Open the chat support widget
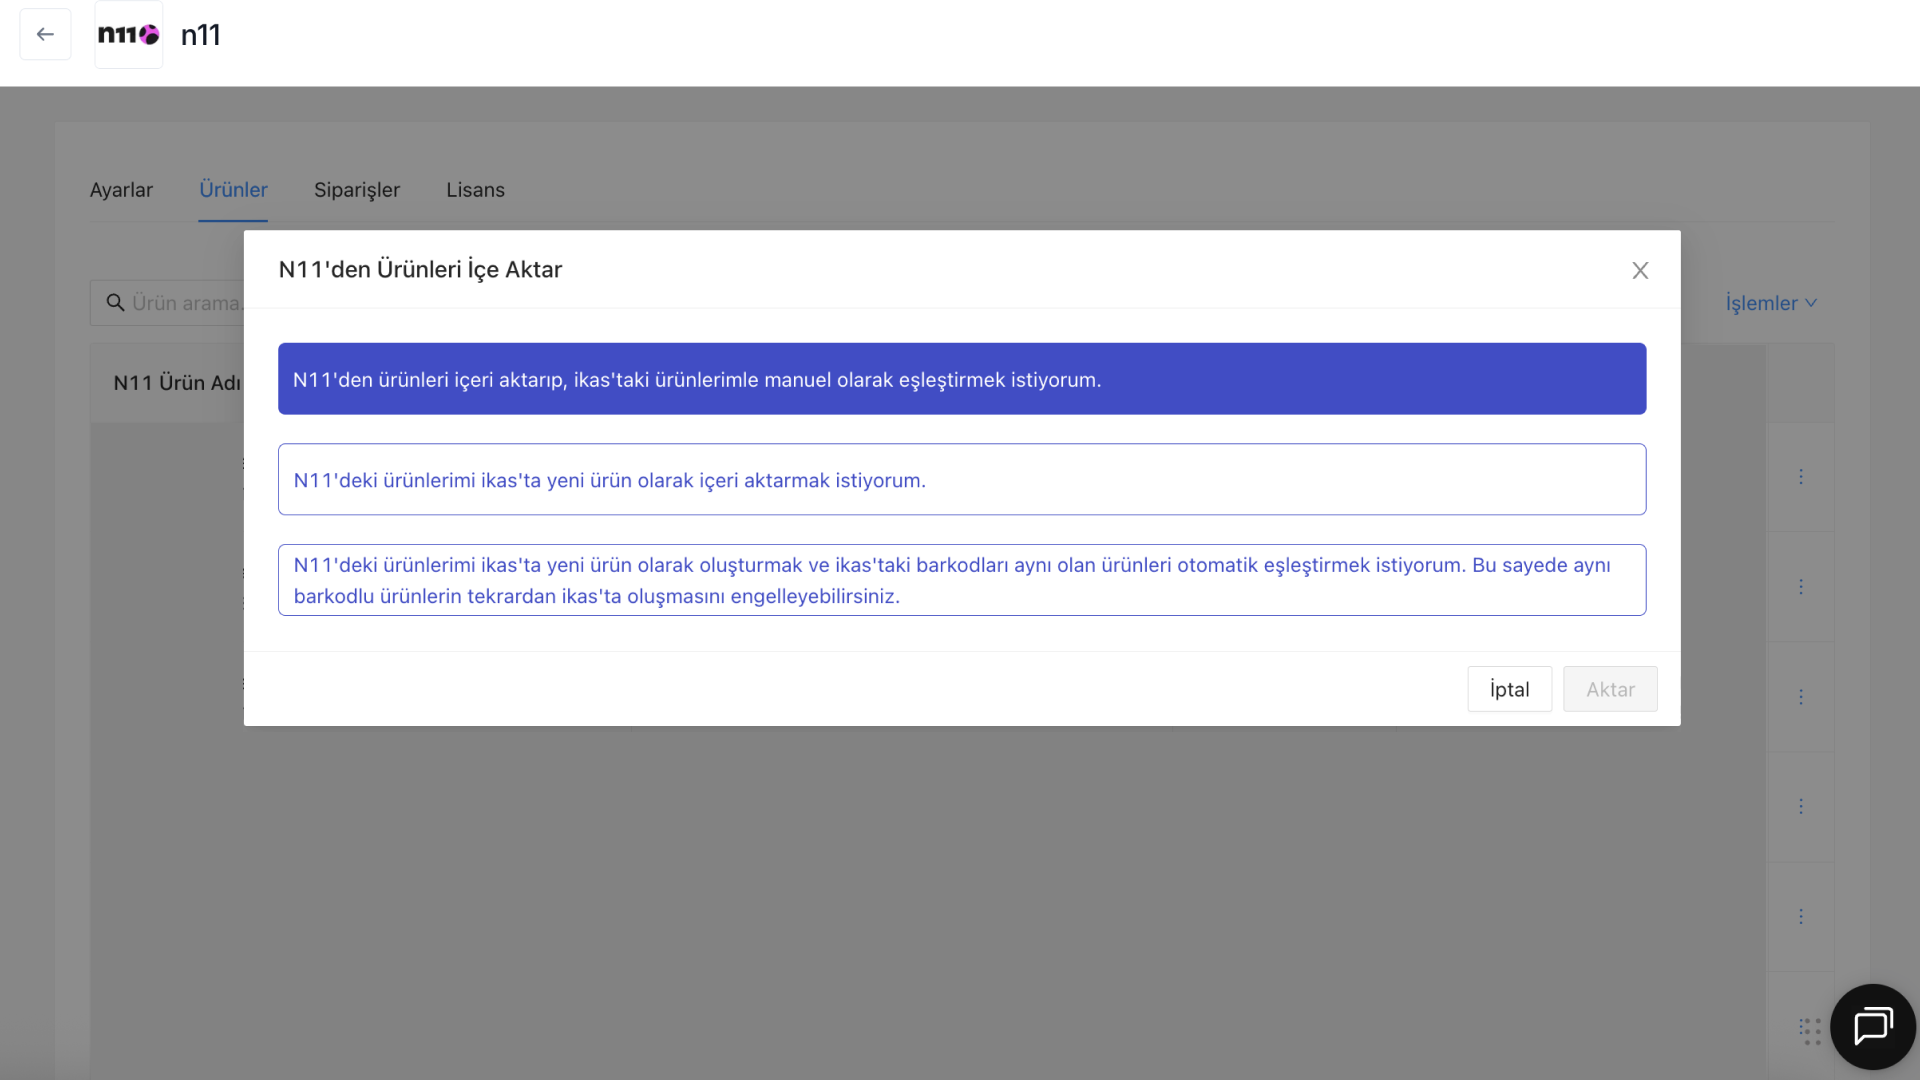The width and height of the screenshot is (1920, 1080). click(1872, 1026)
